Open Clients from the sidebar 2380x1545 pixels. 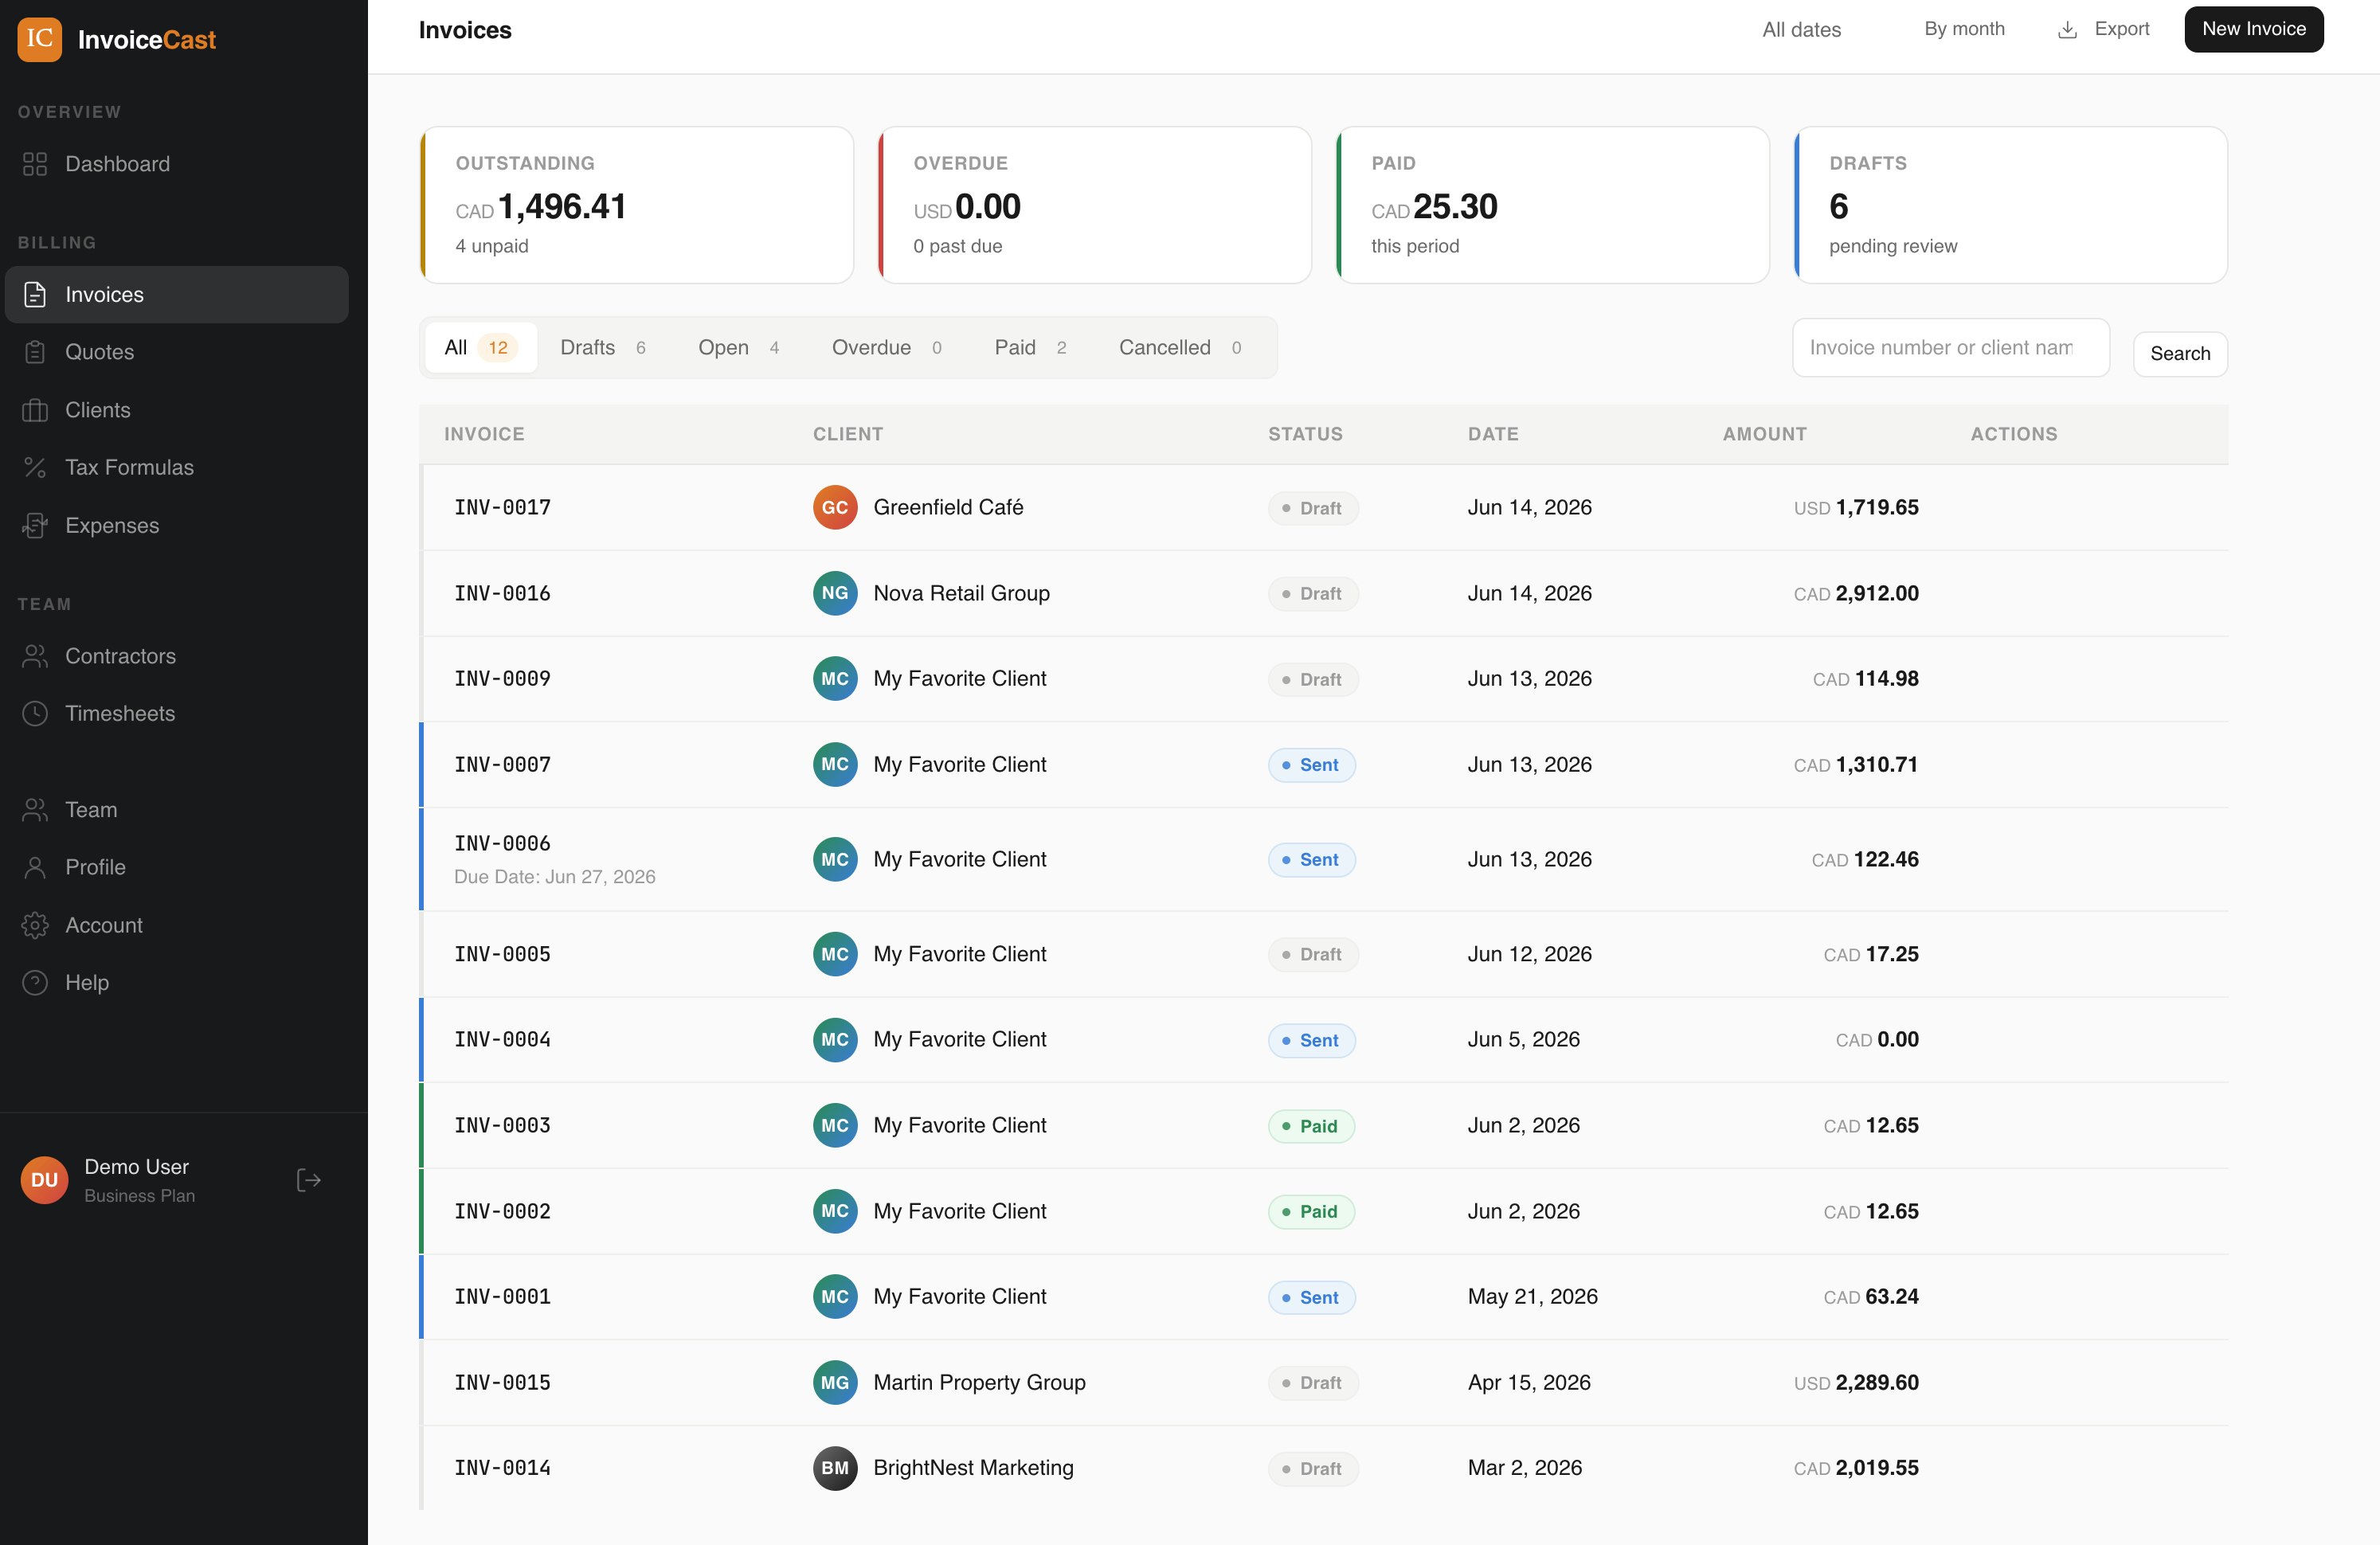[177, 410]
